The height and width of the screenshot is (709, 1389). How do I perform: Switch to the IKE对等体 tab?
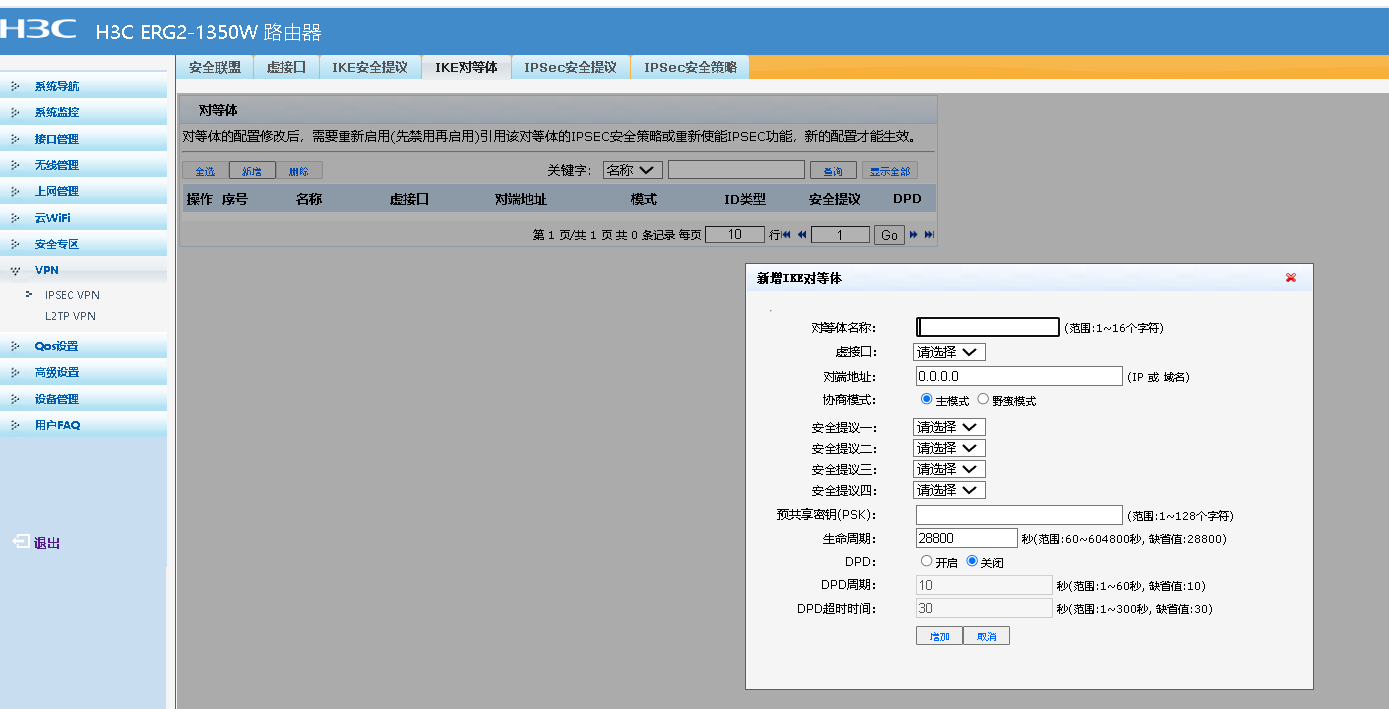(x=466, y=67)
